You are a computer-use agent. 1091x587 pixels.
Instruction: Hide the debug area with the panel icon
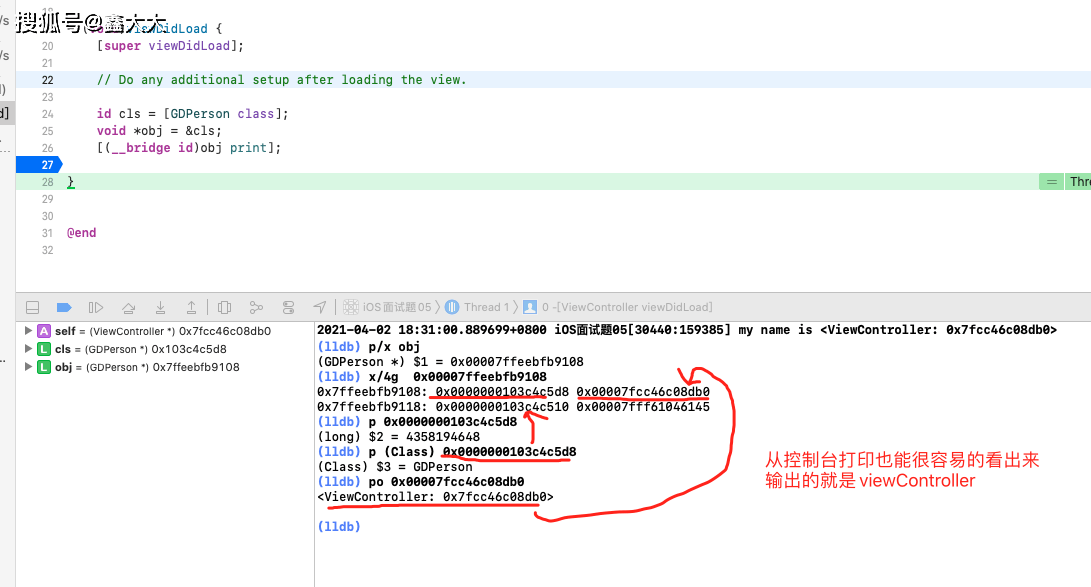[32, 307]
